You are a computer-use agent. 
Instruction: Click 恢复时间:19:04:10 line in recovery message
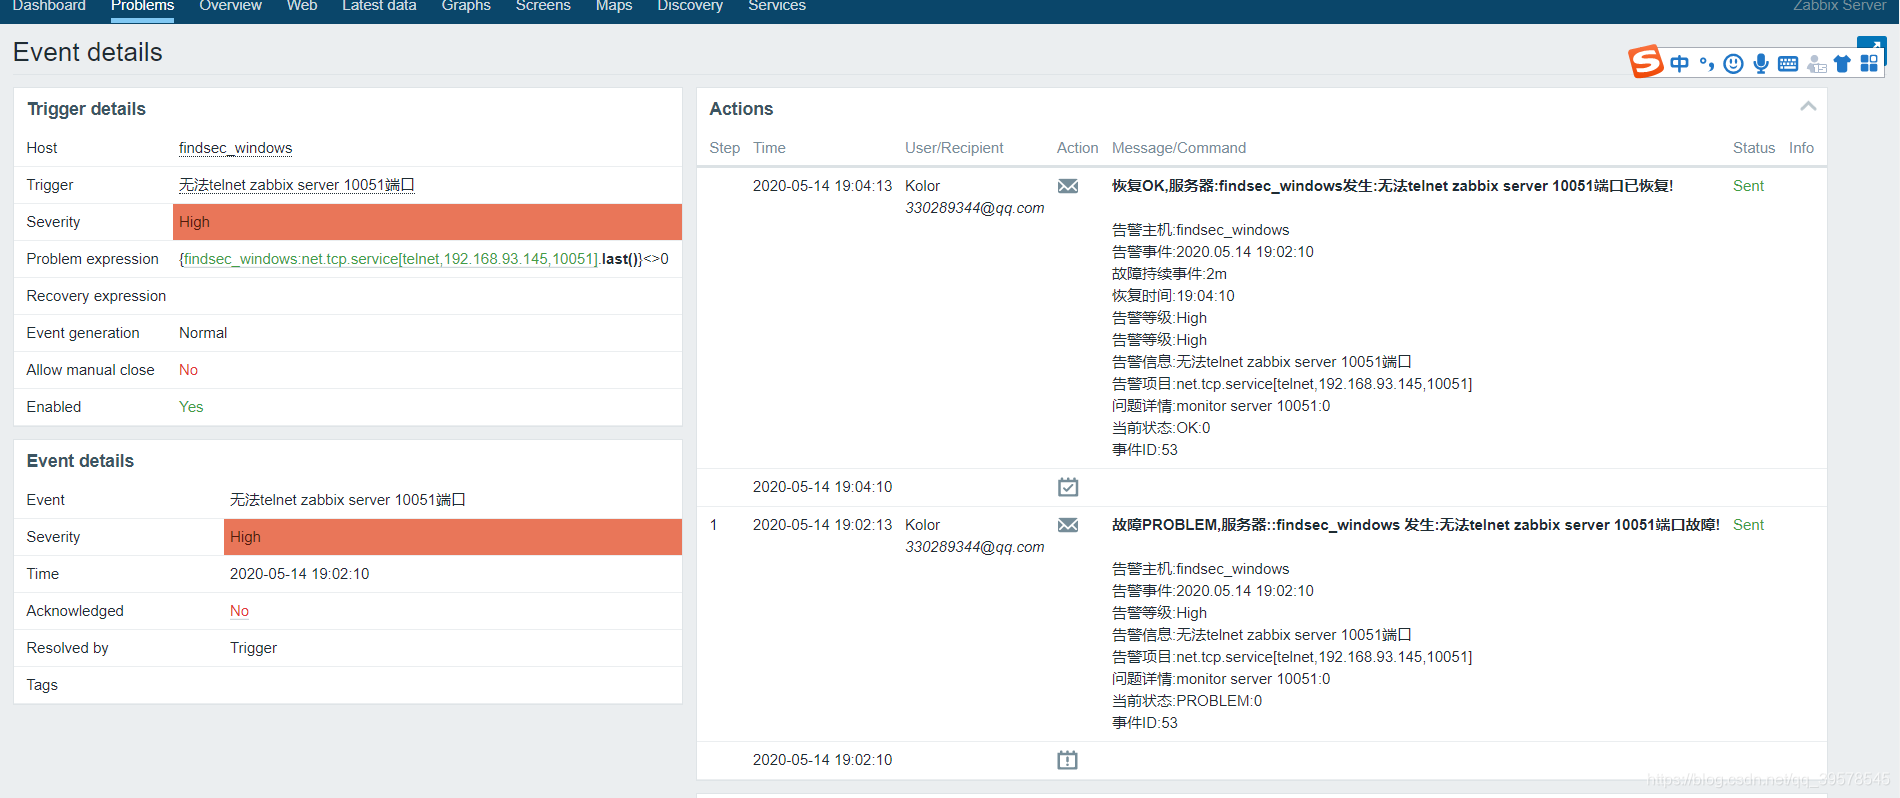[1173, 296]
